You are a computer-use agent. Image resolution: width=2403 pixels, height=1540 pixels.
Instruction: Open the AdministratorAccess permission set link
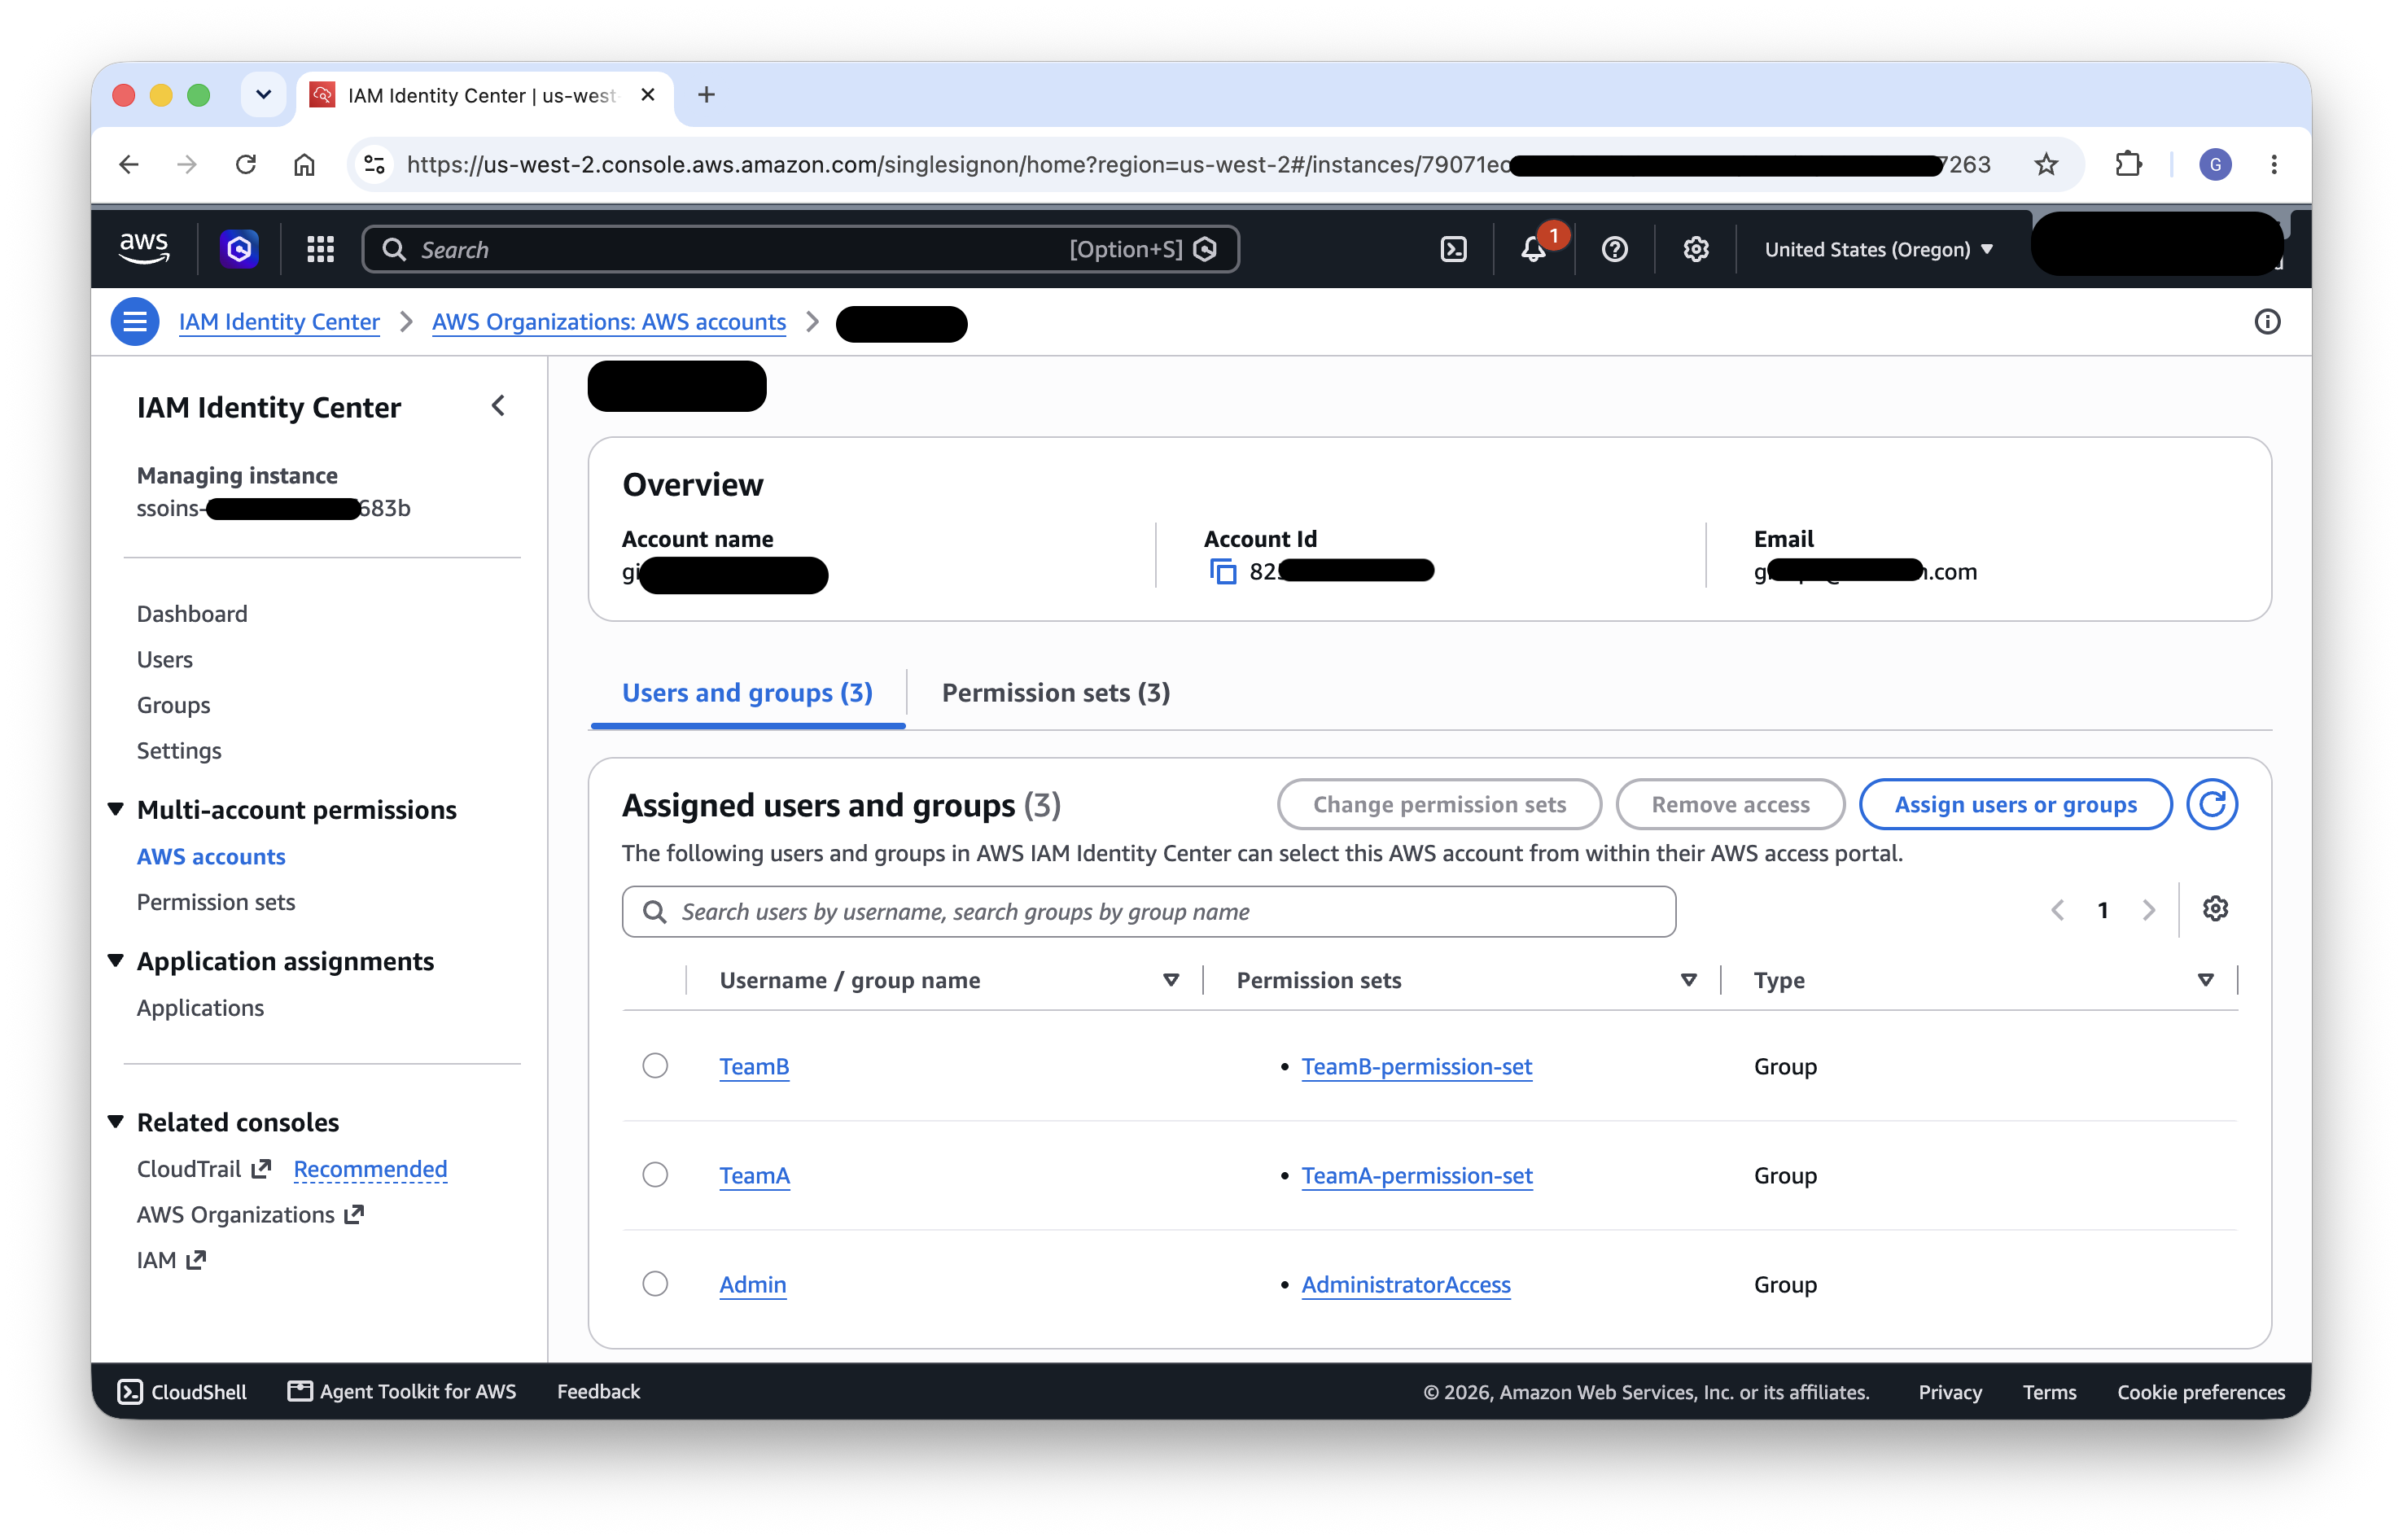tap(1405, 1285)
